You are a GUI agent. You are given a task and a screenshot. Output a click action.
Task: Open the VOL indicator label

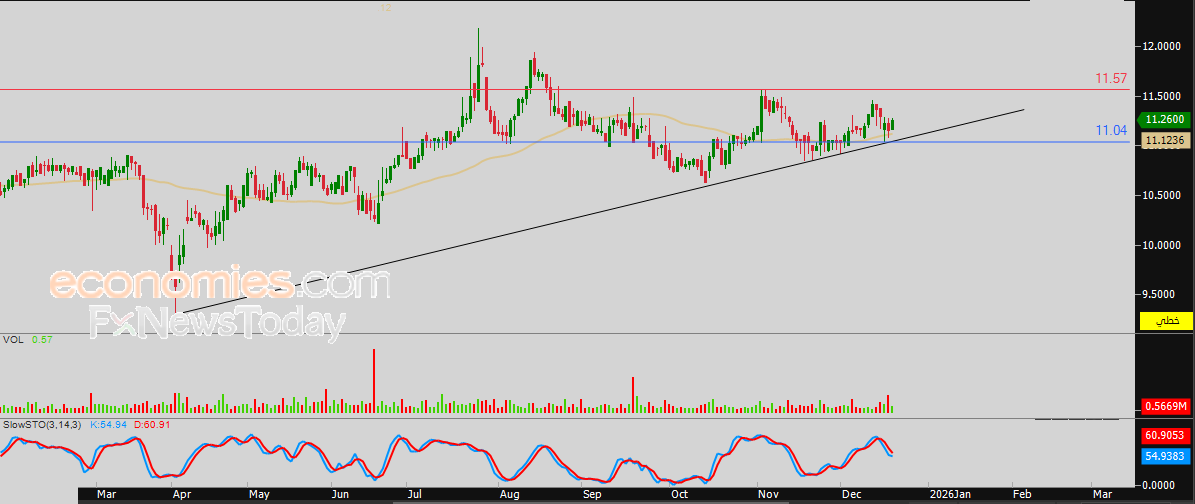pos(14,340)
